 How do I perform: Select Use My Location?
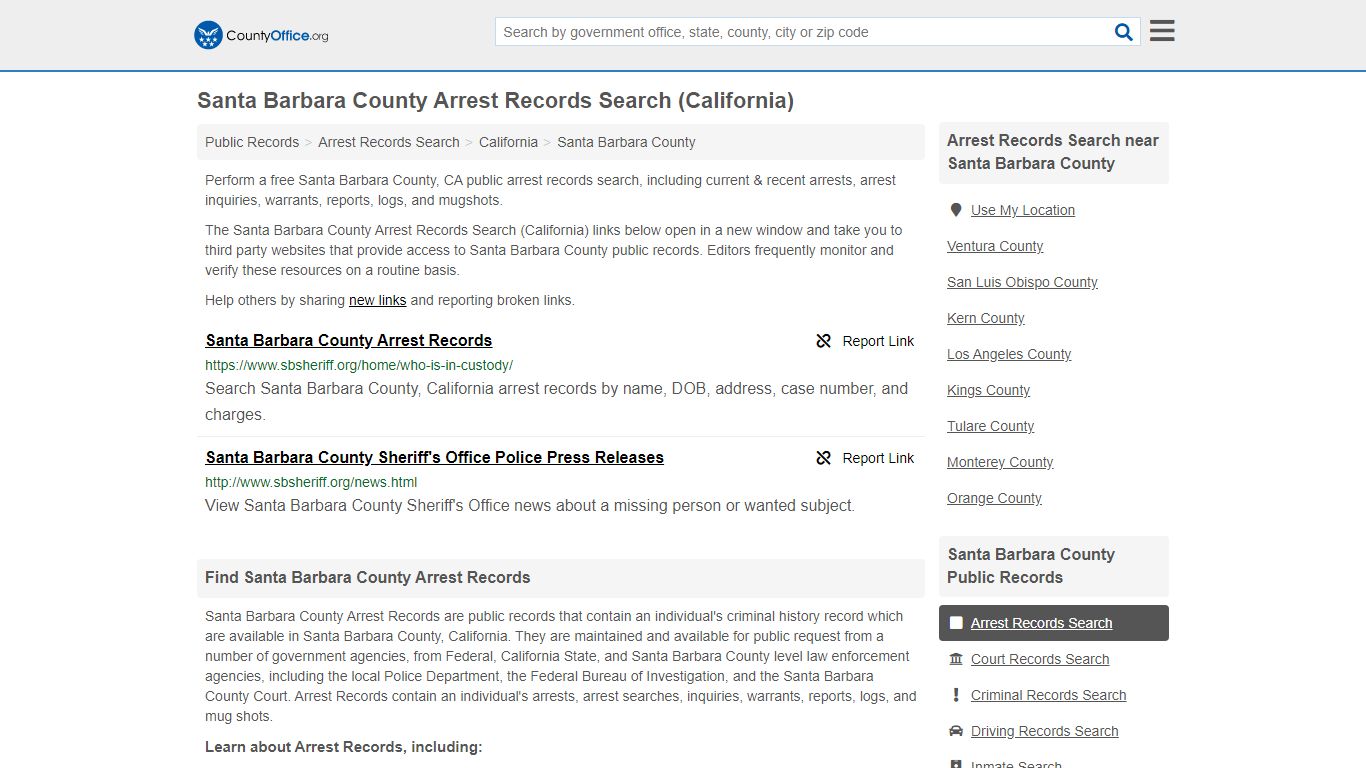coord(1023,210)
